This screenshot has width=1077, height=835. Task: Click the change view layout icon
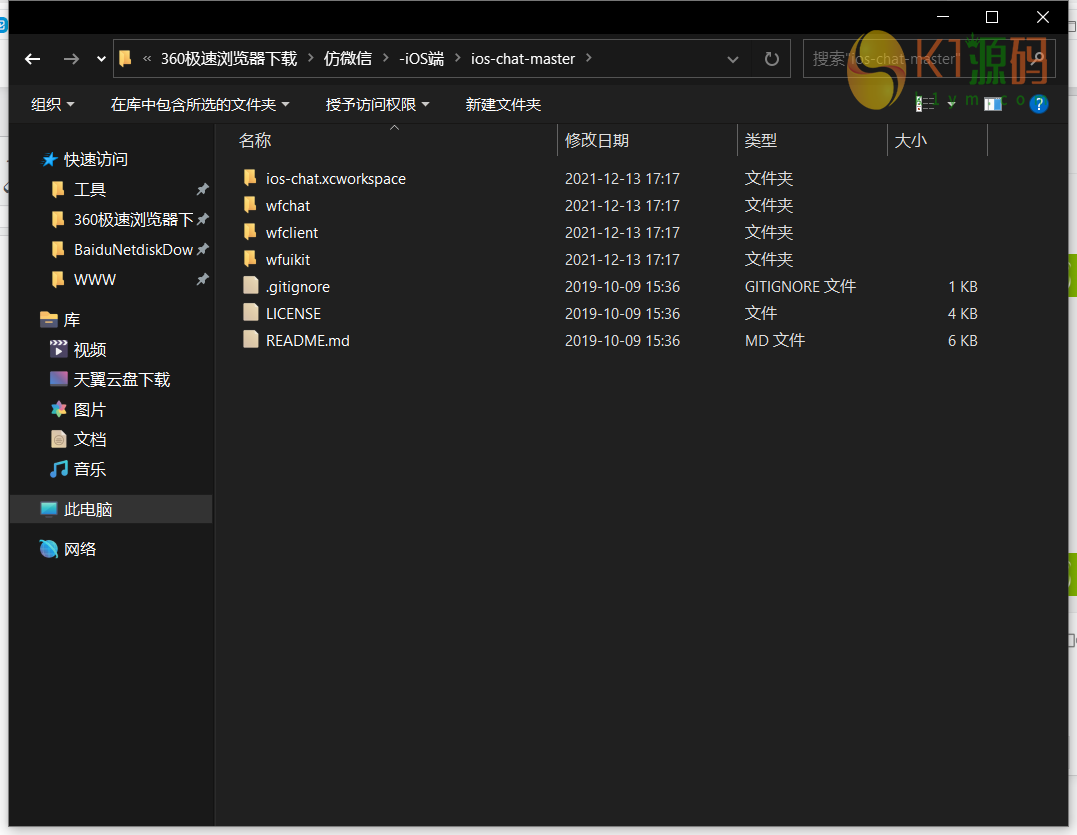pyautogui.click(x=926, y=104)
